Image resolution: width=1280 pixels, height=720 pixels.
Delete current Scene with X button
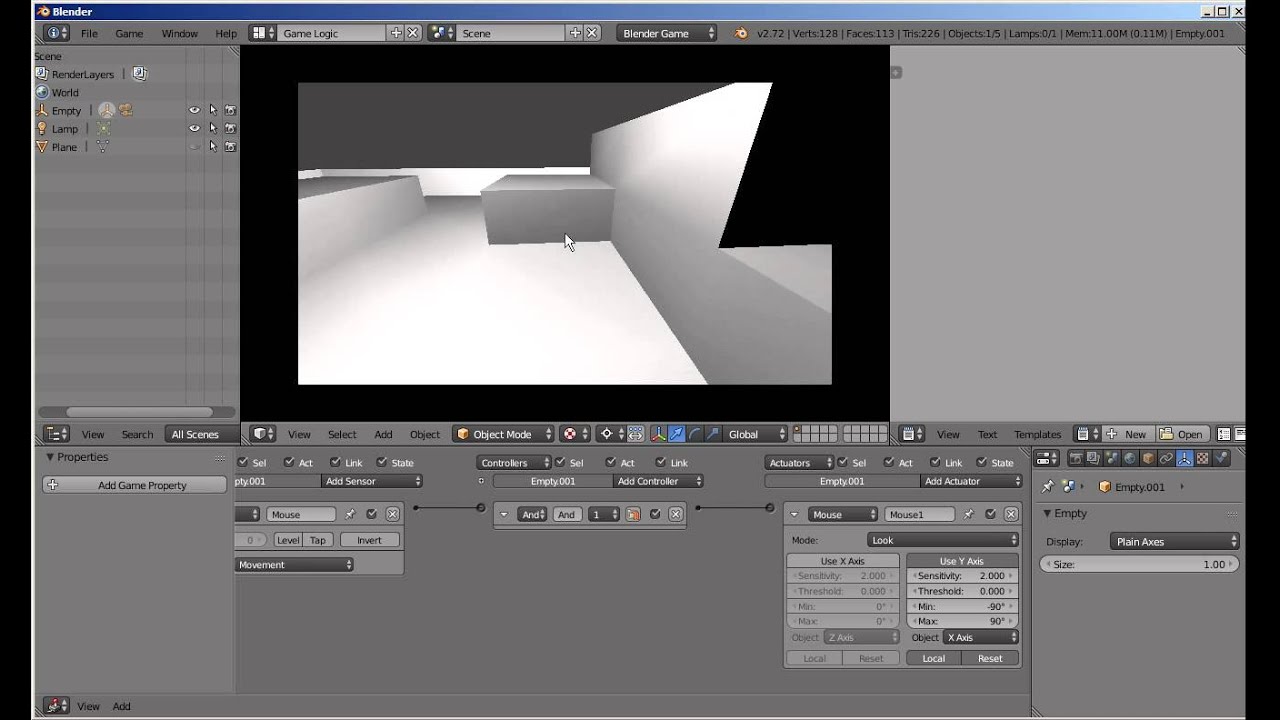(x=592, y=33)
